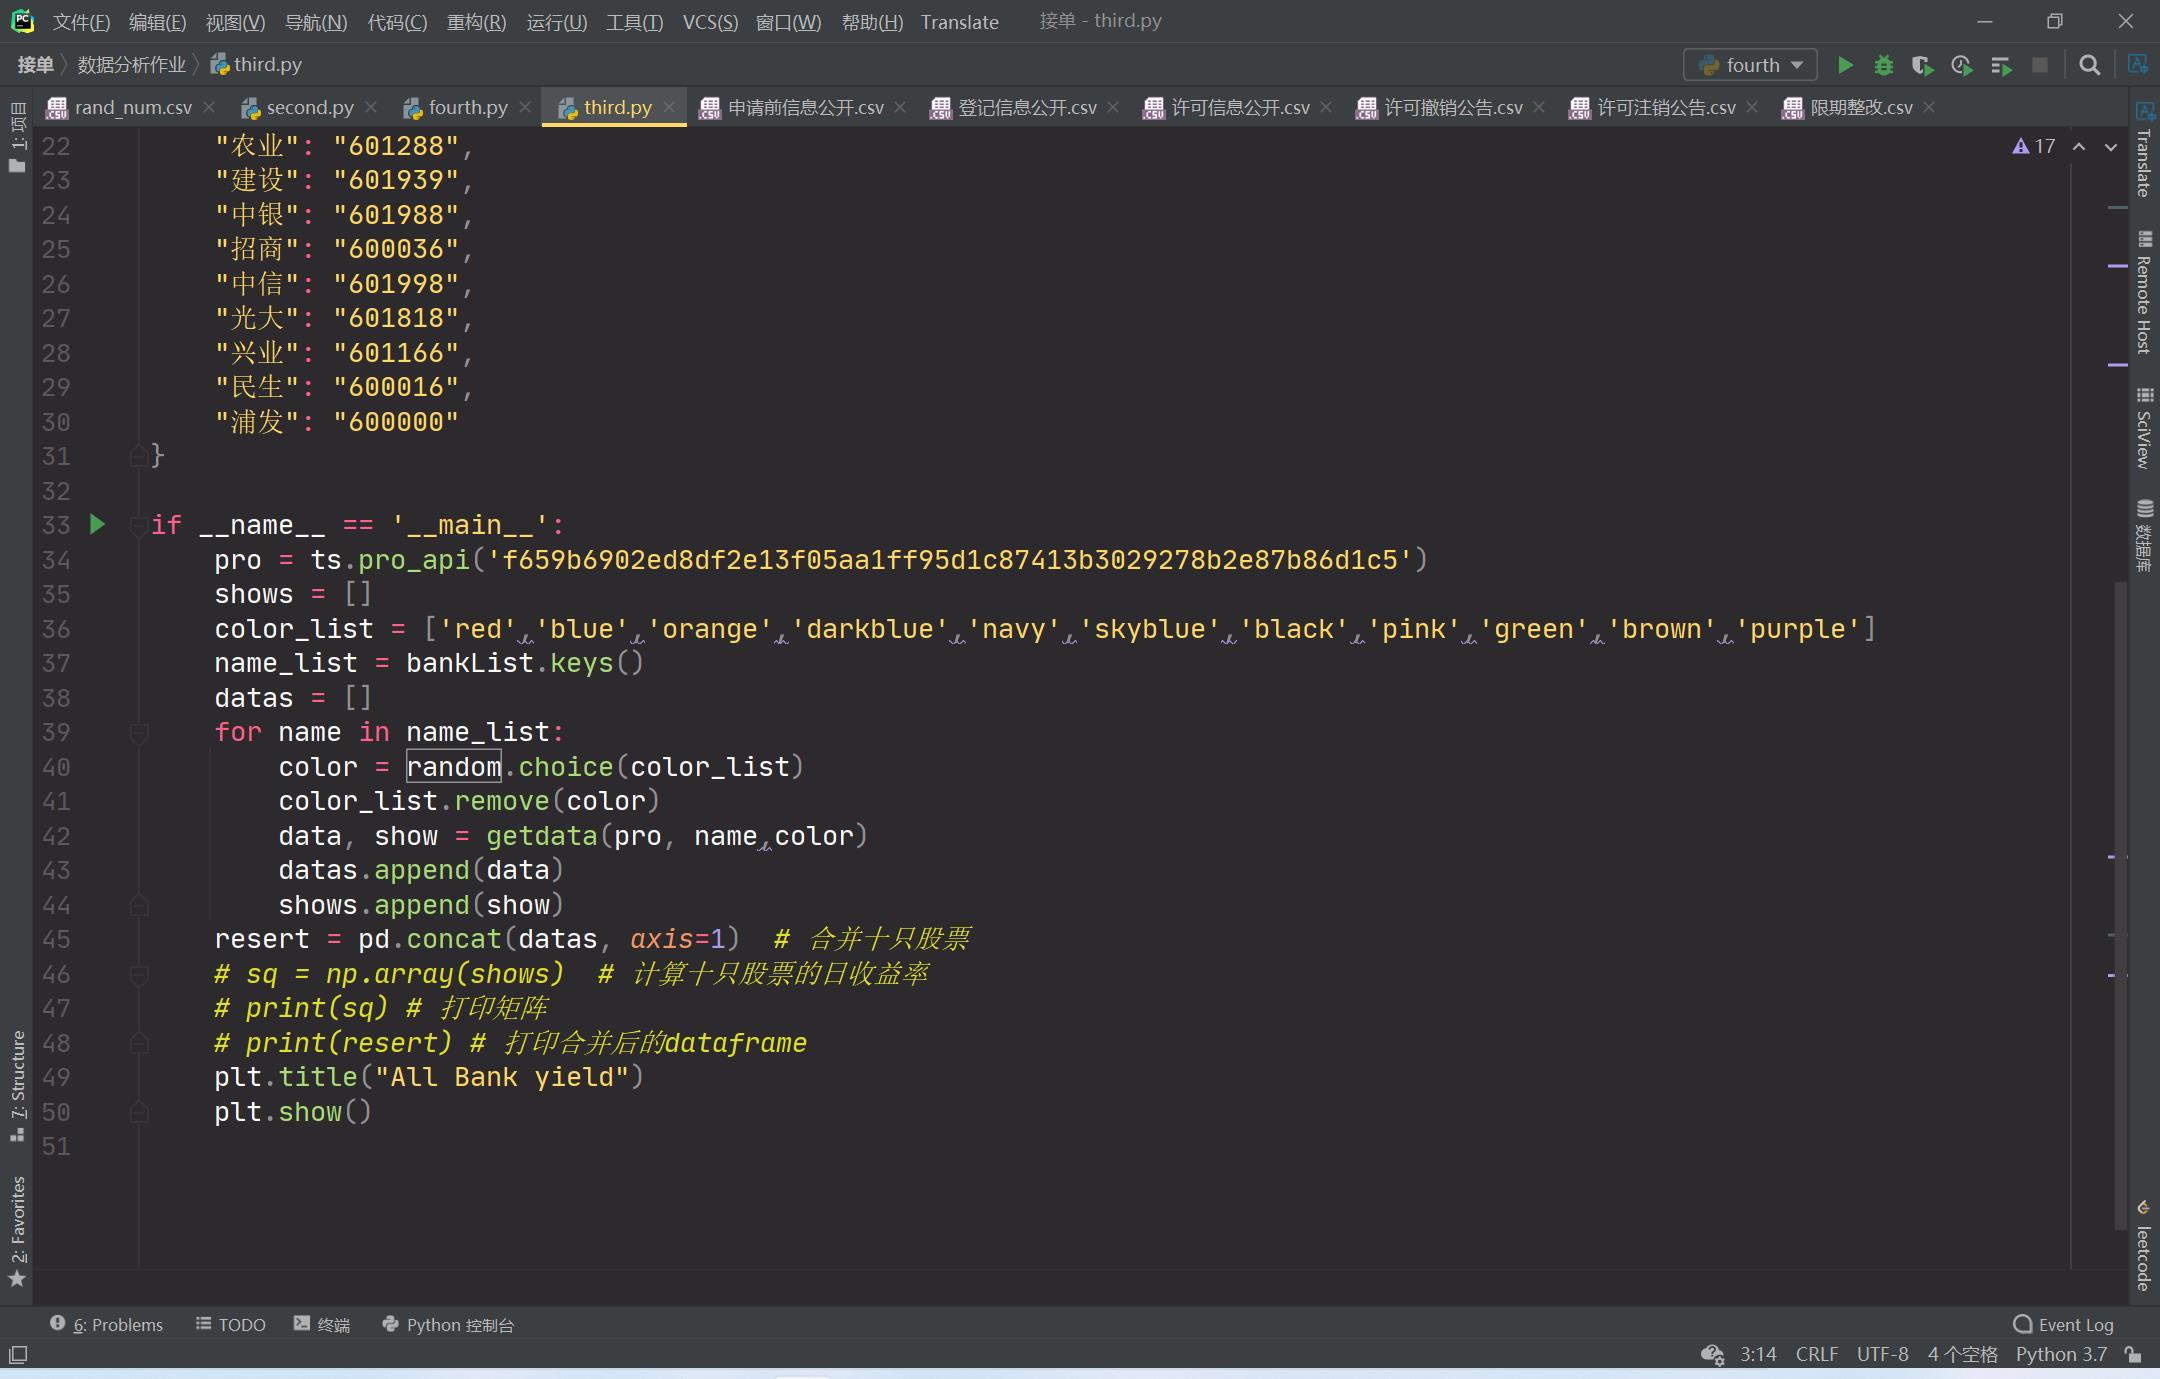
Task: Open the VCS(S) menu
Action: [x=710, y=22]
